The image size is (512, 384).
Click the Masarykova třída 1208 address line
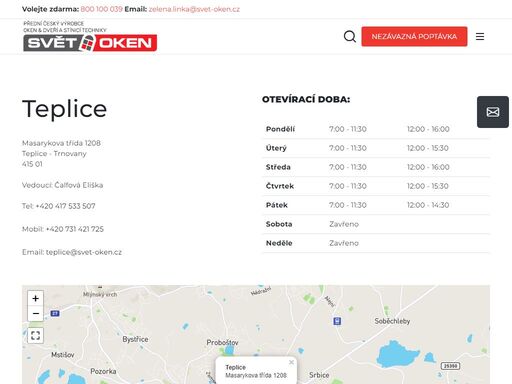61,143
